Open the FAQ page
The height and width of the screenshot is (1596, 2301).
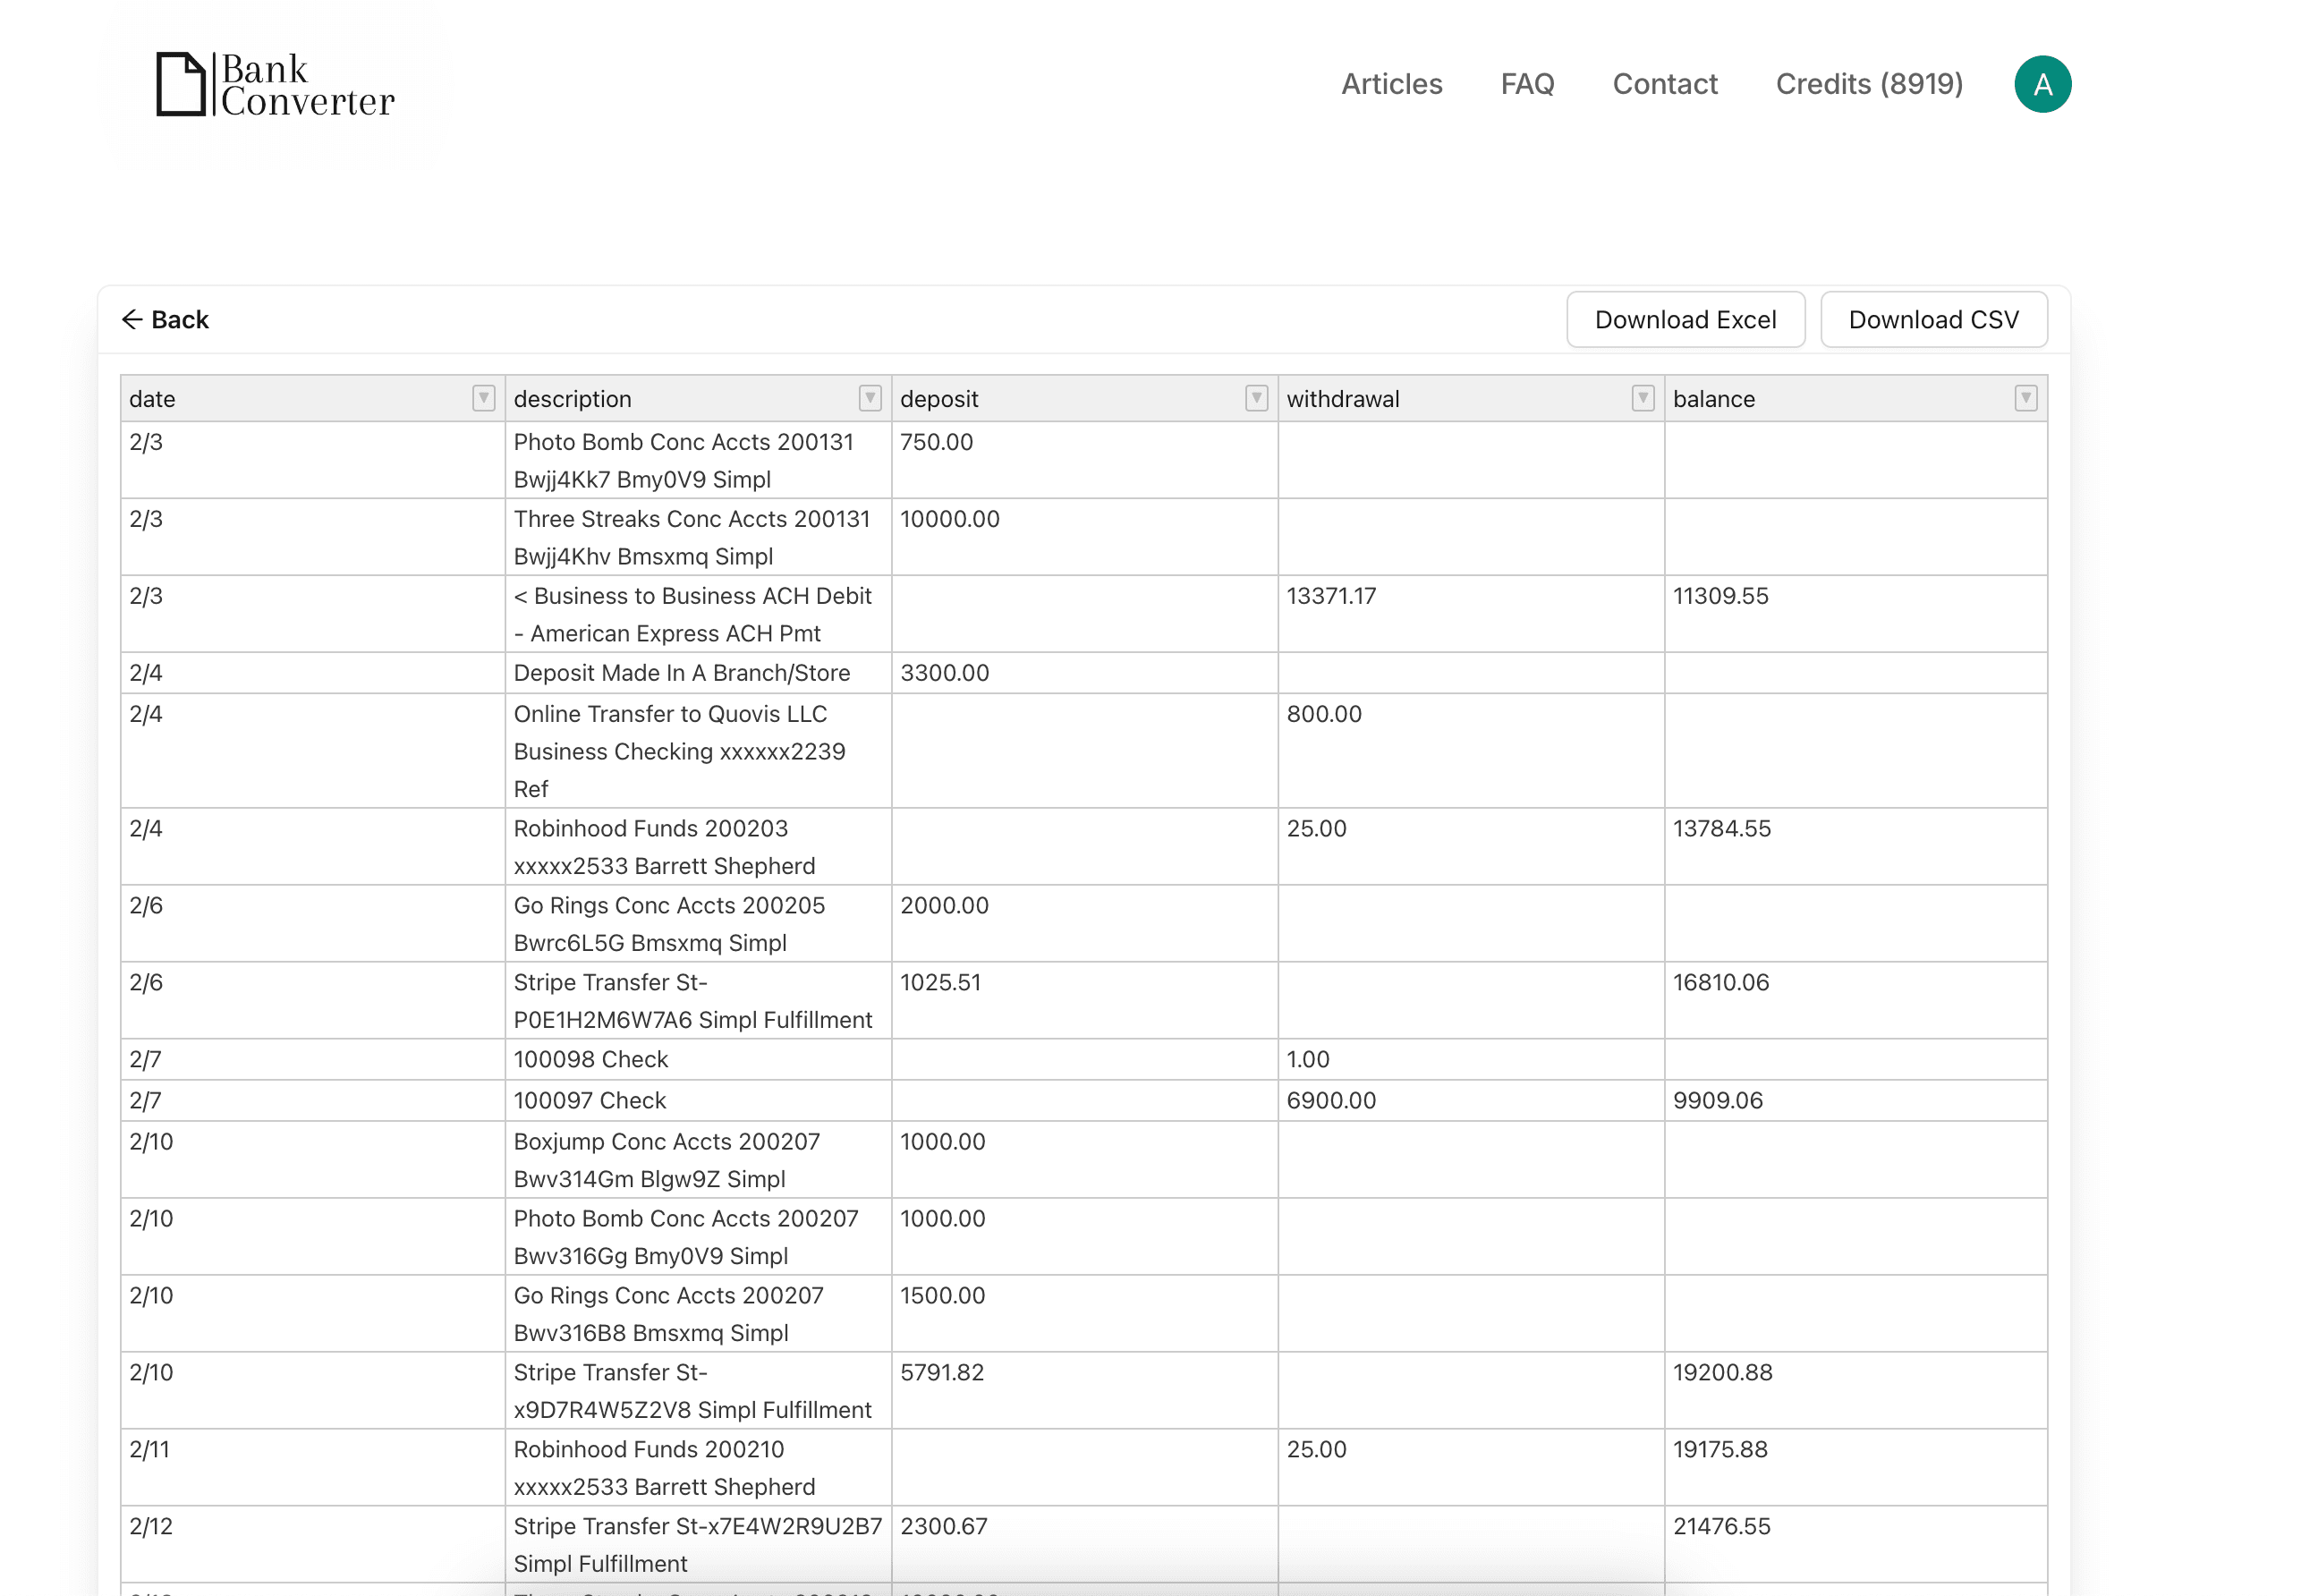click(x=1527, y=84)
